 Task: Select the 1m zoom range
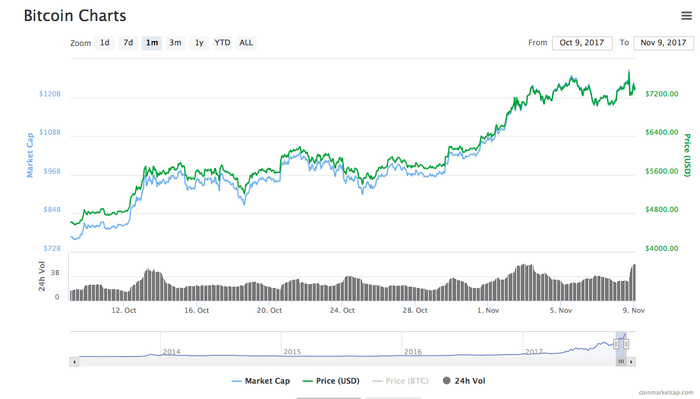coord(152,43)
